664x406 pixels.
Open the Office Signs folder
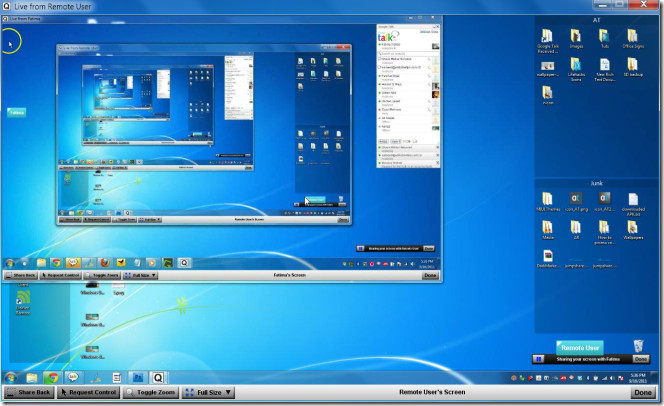tap(633, 39)
